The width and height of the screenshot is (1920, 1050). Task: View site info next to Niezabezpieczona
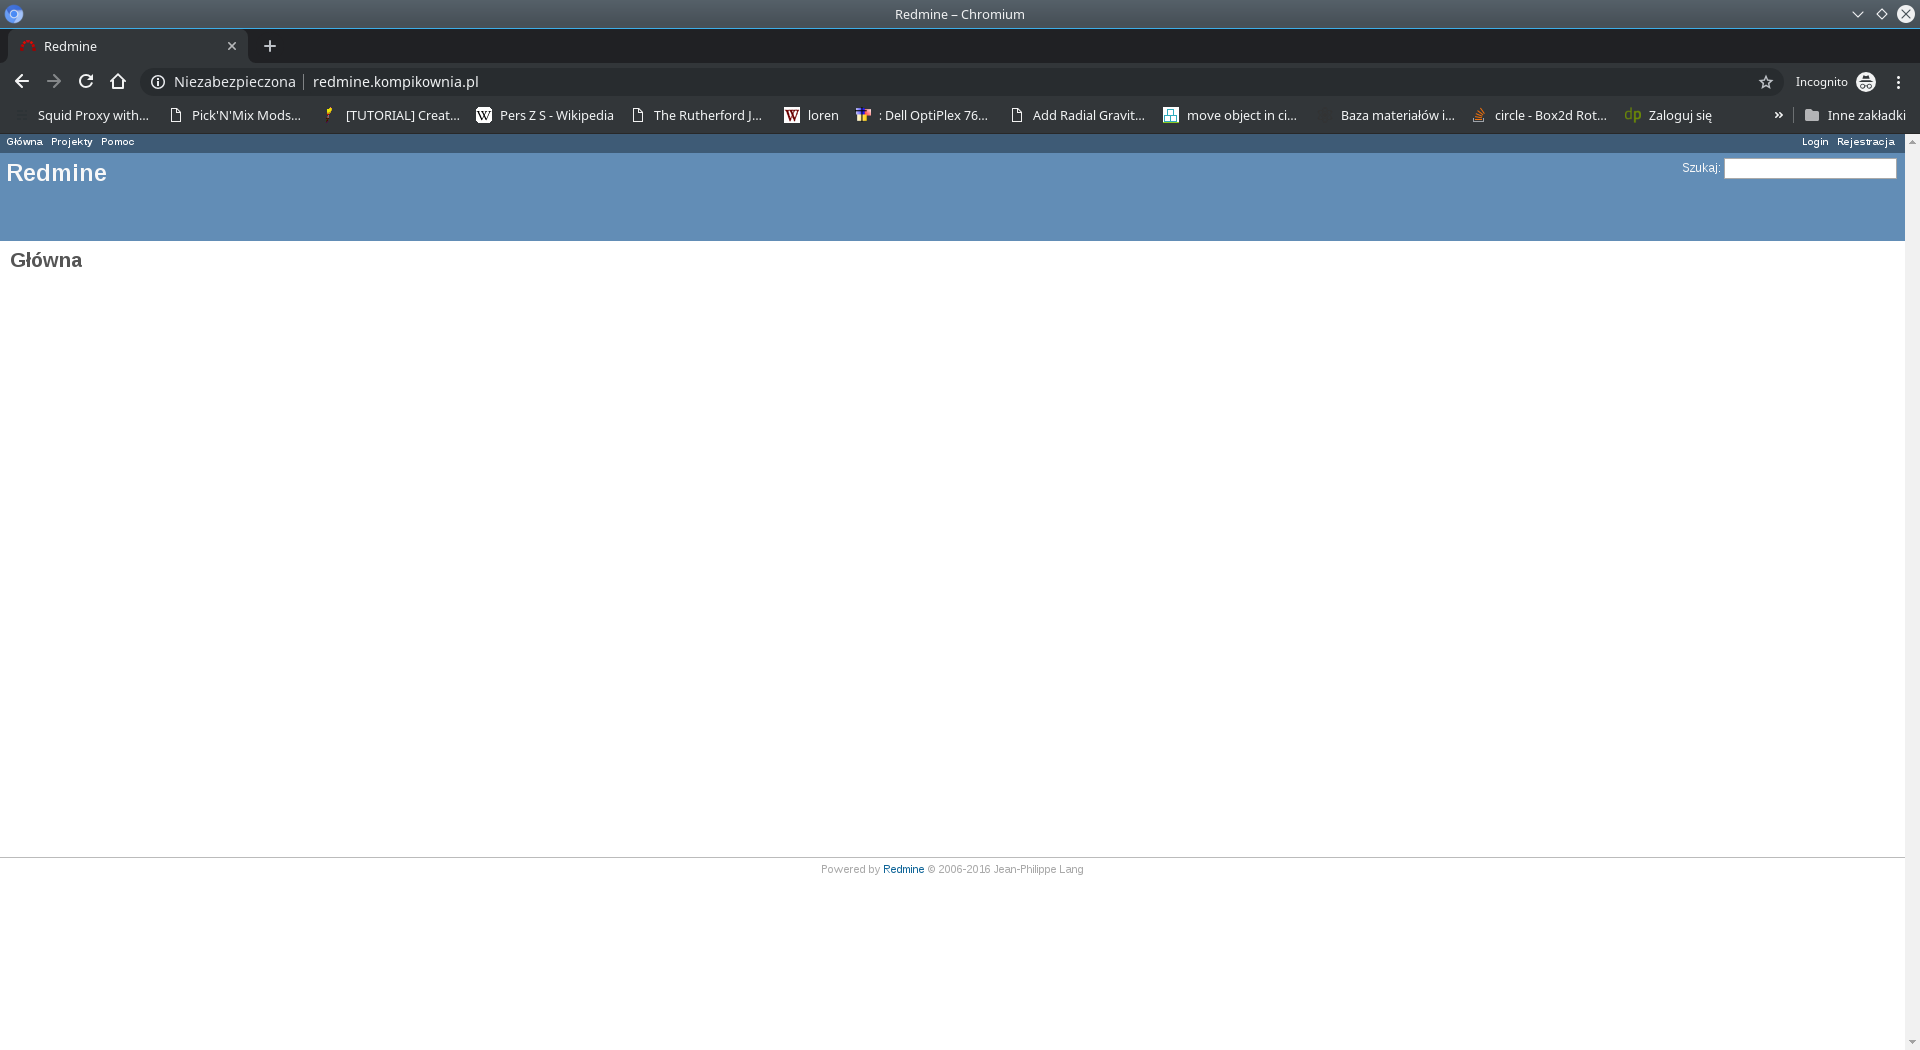[158, 82]
